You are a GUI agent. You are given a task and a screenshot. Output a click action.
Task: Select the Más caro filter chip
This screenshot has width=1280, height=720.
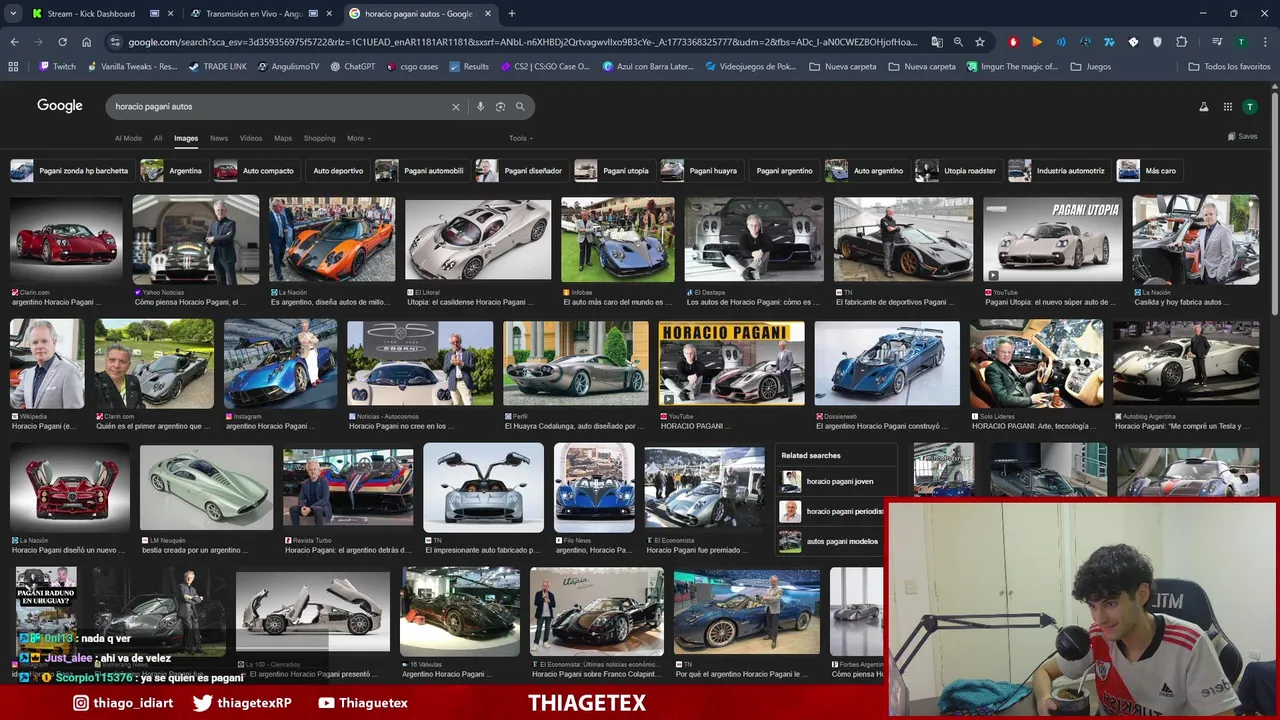pyautogui.click(x=1148, y=171)
